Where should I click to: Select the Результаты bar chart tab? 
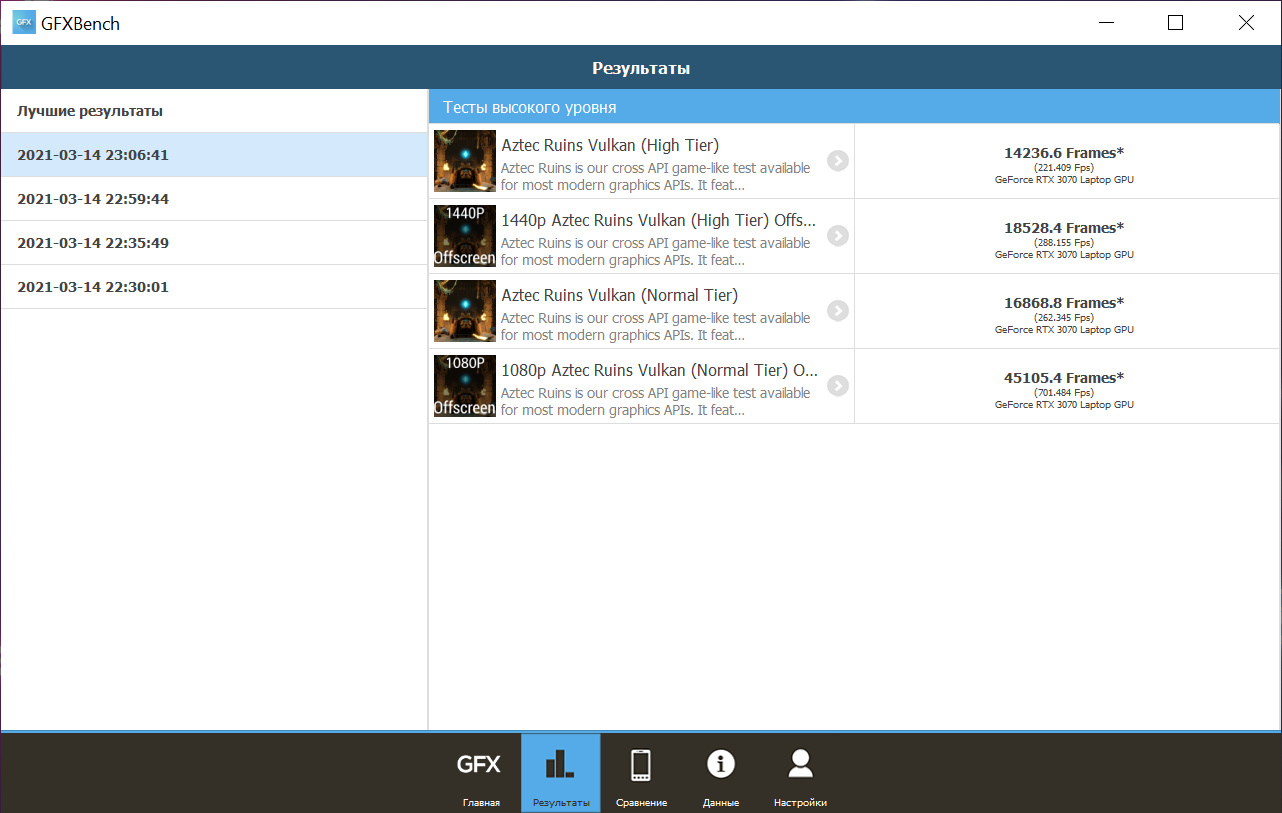[x=561, y=773]
